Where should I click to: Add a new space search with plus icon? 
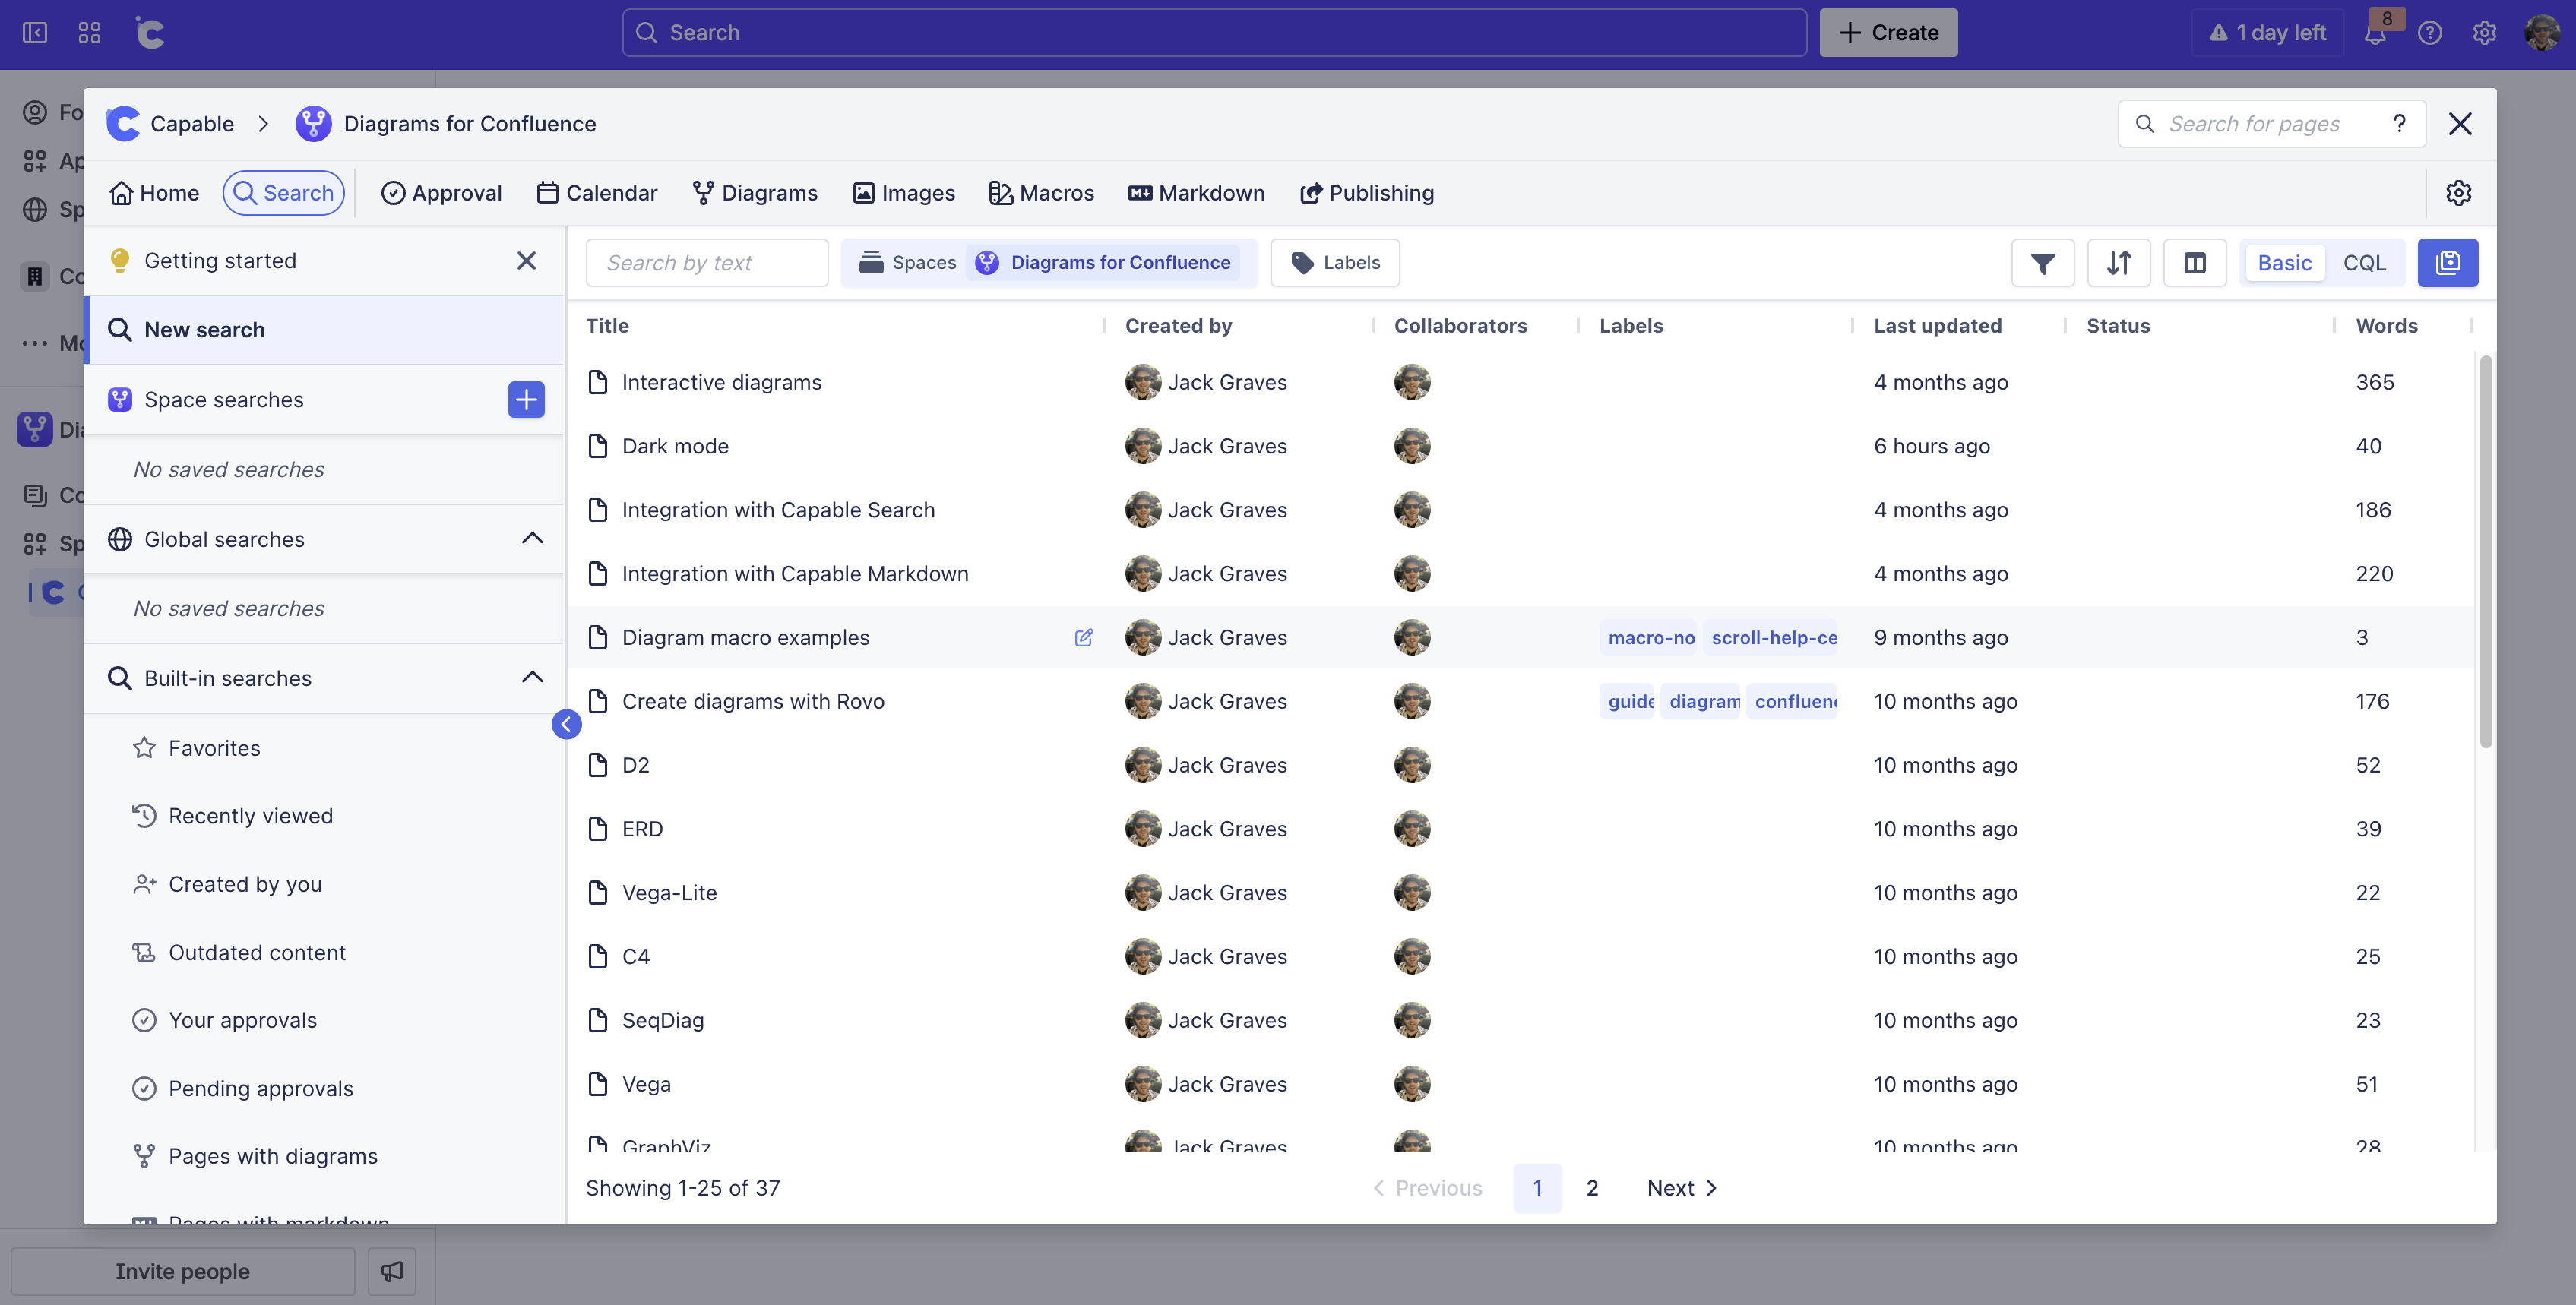[x=526, y=399]
